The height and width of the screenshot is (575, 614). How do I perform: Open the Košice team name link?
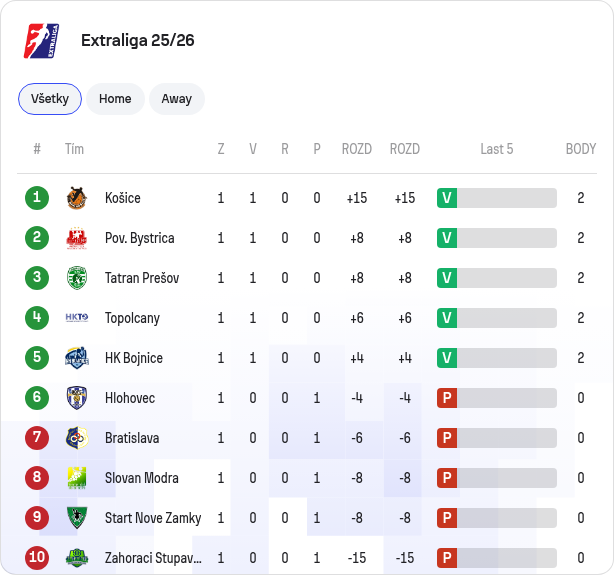(123, 198)
